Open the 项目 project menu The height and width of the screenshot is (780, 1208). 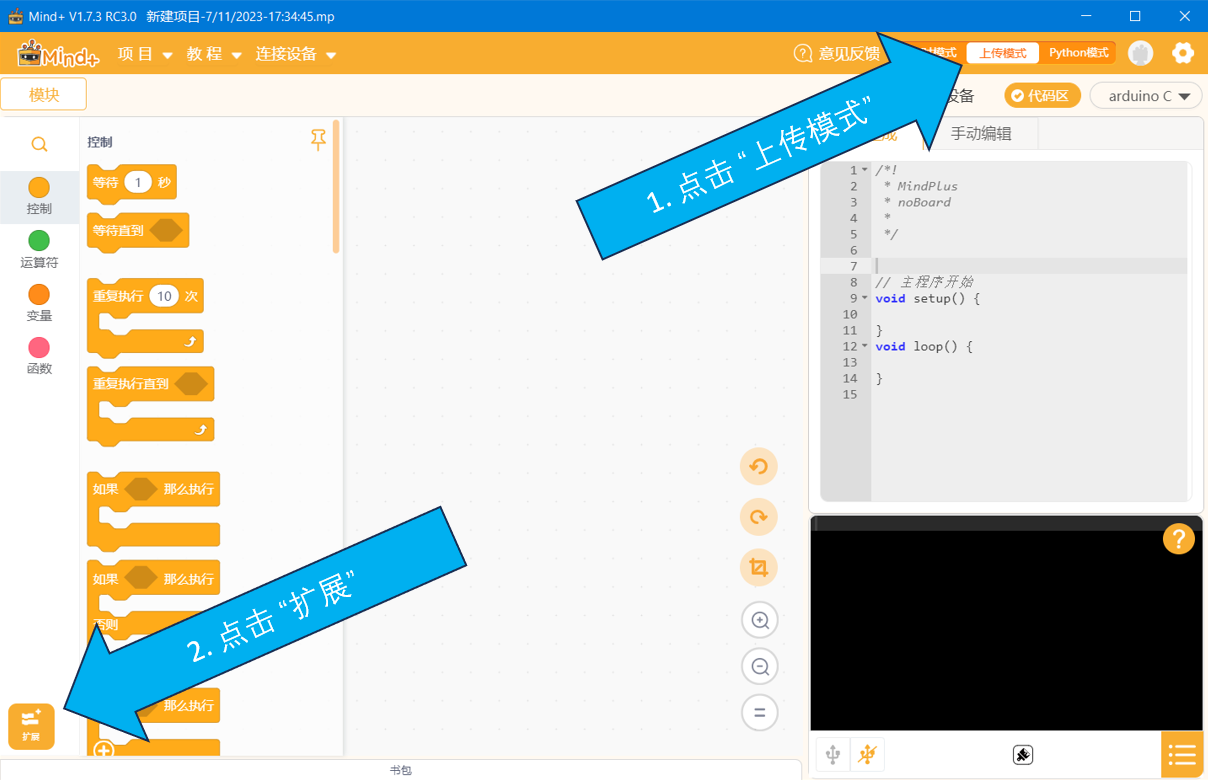(x=145, y=54)
